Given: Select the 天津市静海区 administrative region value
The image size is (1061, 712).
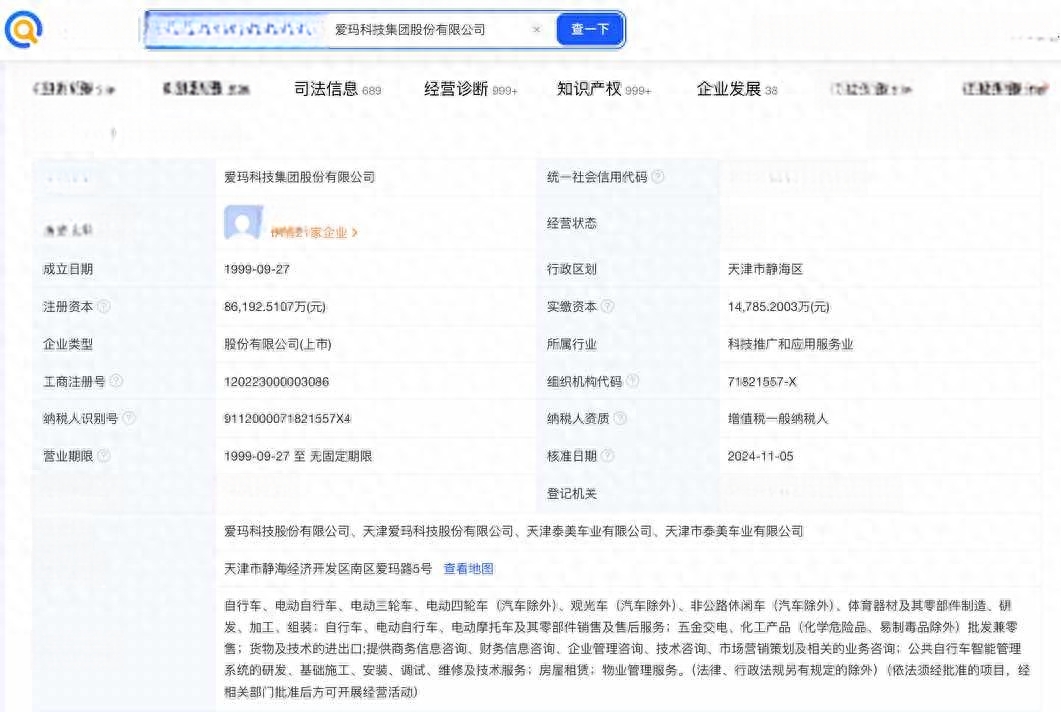Looking at the screenshot, I should point(765,269).
